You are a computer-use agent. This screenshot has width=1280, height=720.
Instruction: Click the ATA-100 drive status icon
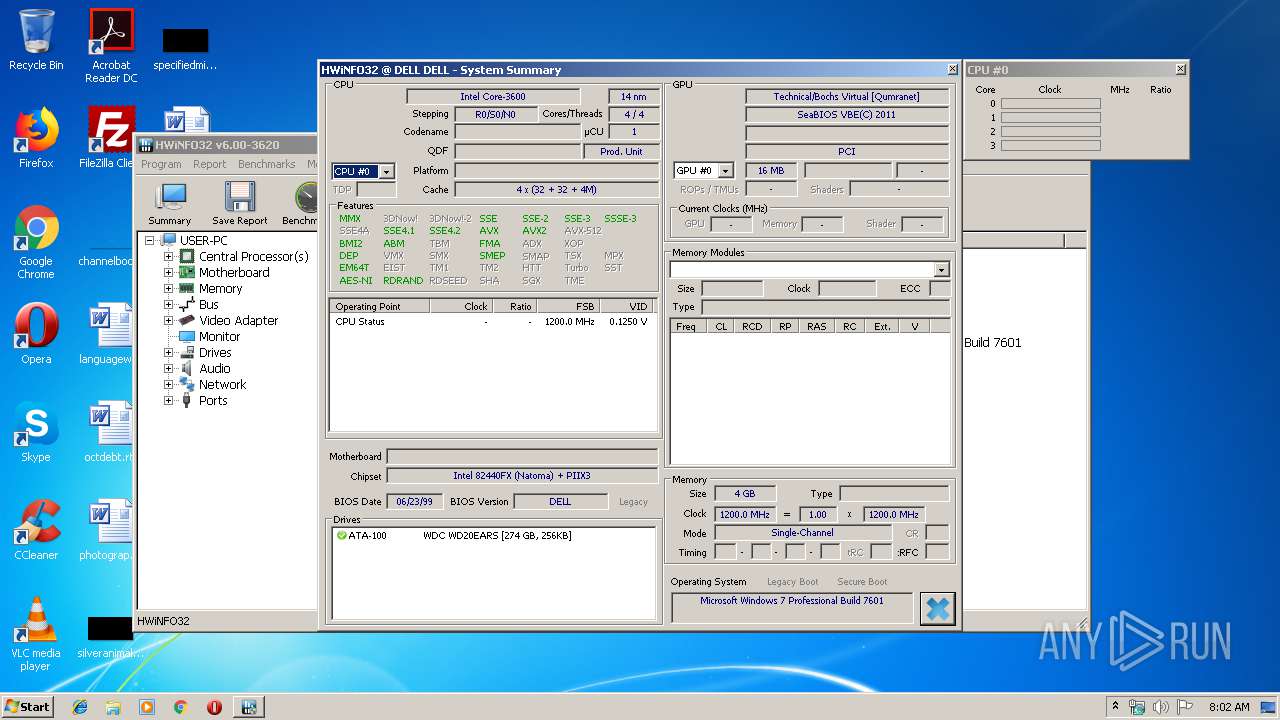342,535
